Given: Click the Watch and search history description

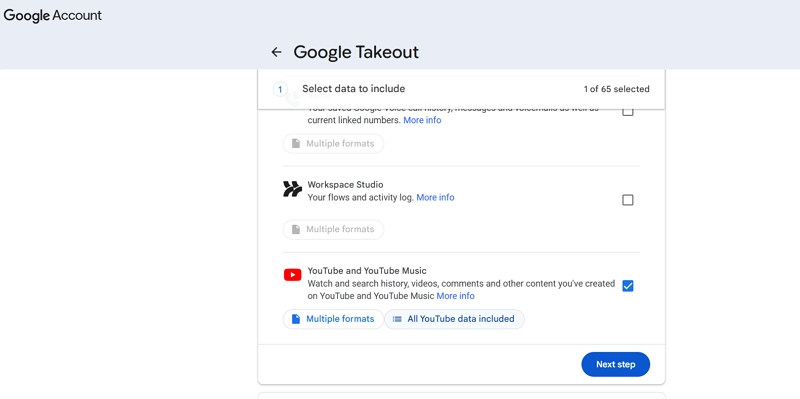Looking at the screenshot, I should [461, 290].
